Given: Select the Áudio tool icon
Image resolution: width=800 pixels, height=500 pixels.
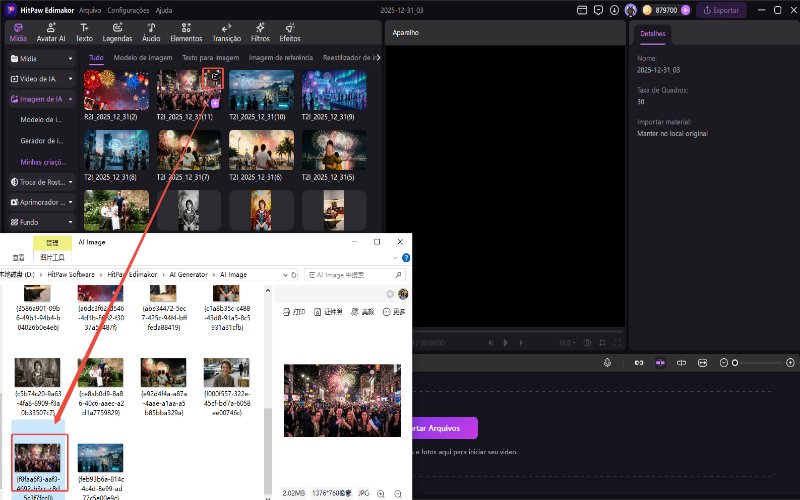Looking at the screenshot, I should pos(150,32).
